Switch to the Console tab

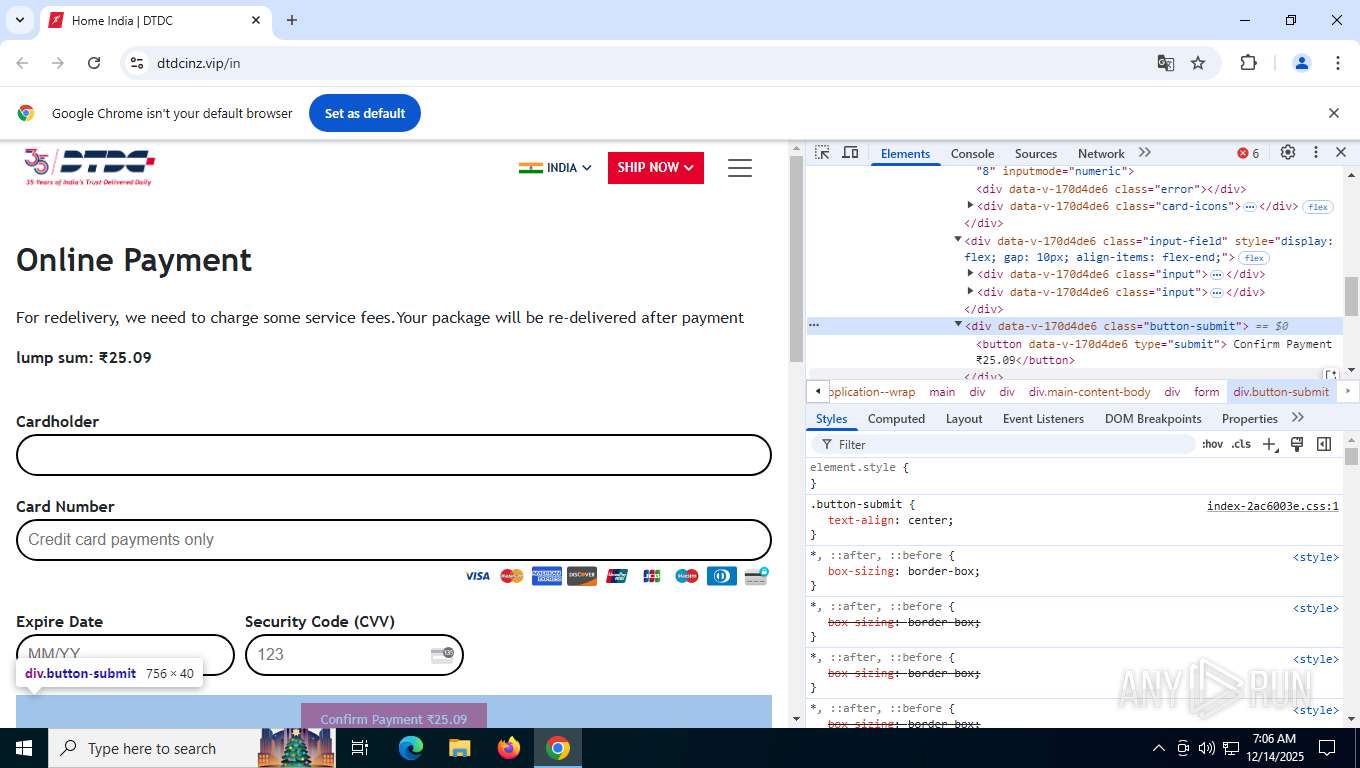click(972, 153)
